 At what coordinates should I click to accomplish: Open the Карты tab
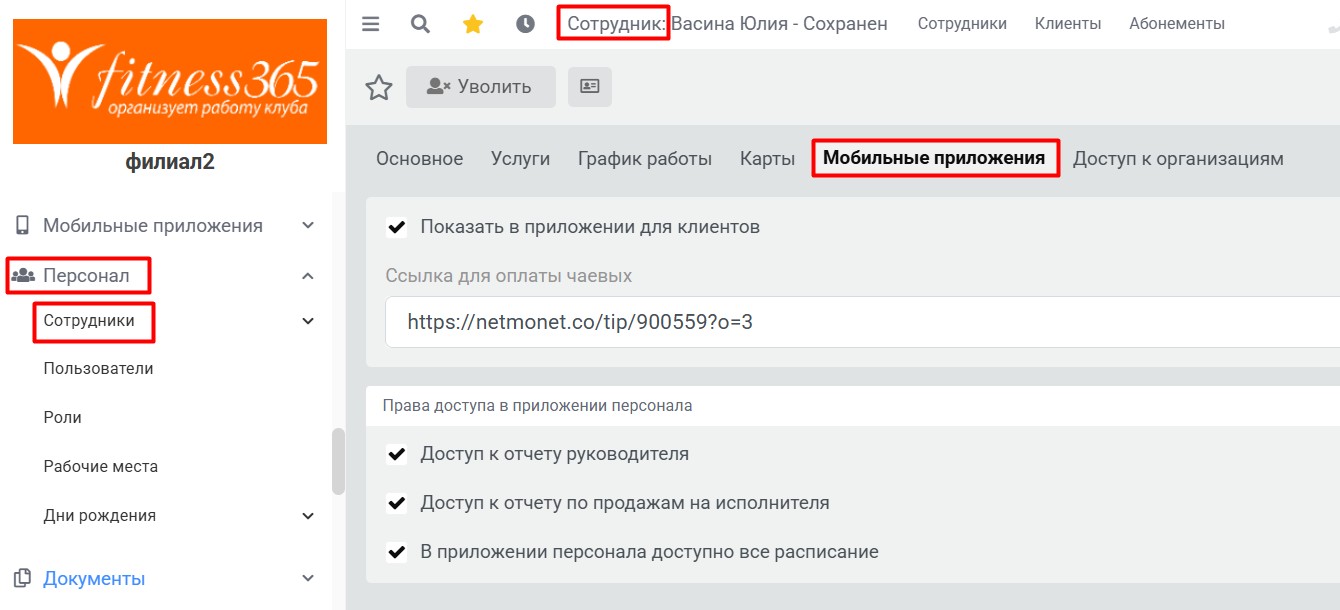pyautogui.click(x=767, y=158)
